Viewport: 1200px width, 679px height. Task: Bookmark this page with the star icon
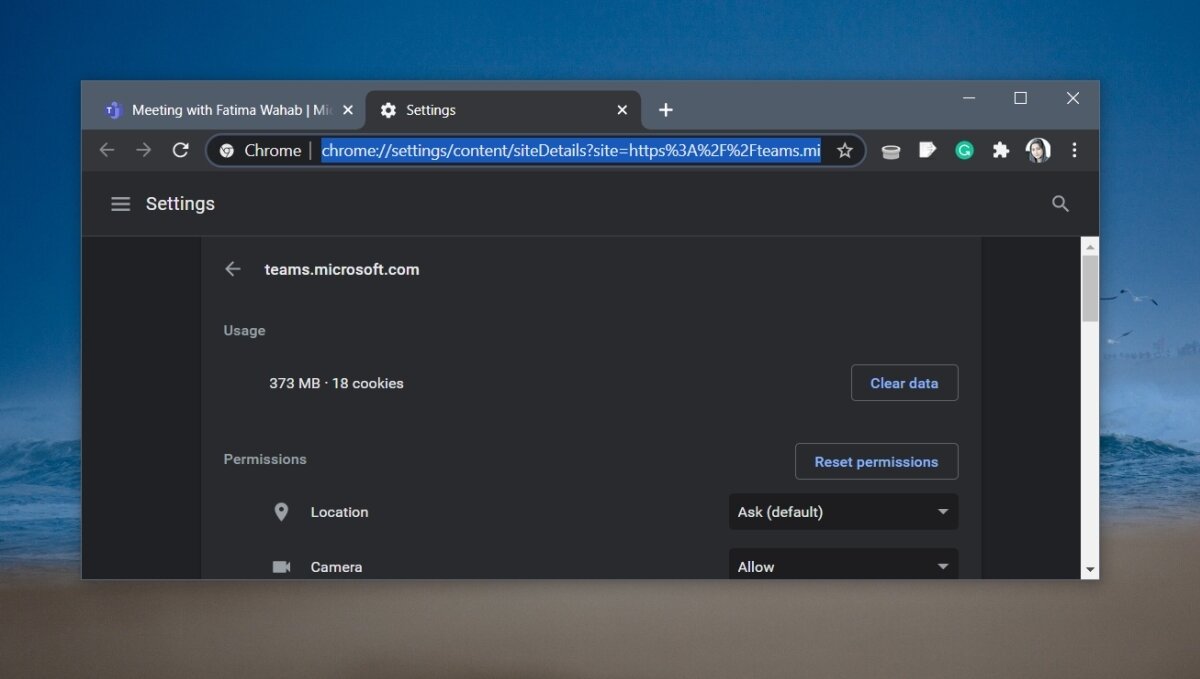[x=845, y=150]
